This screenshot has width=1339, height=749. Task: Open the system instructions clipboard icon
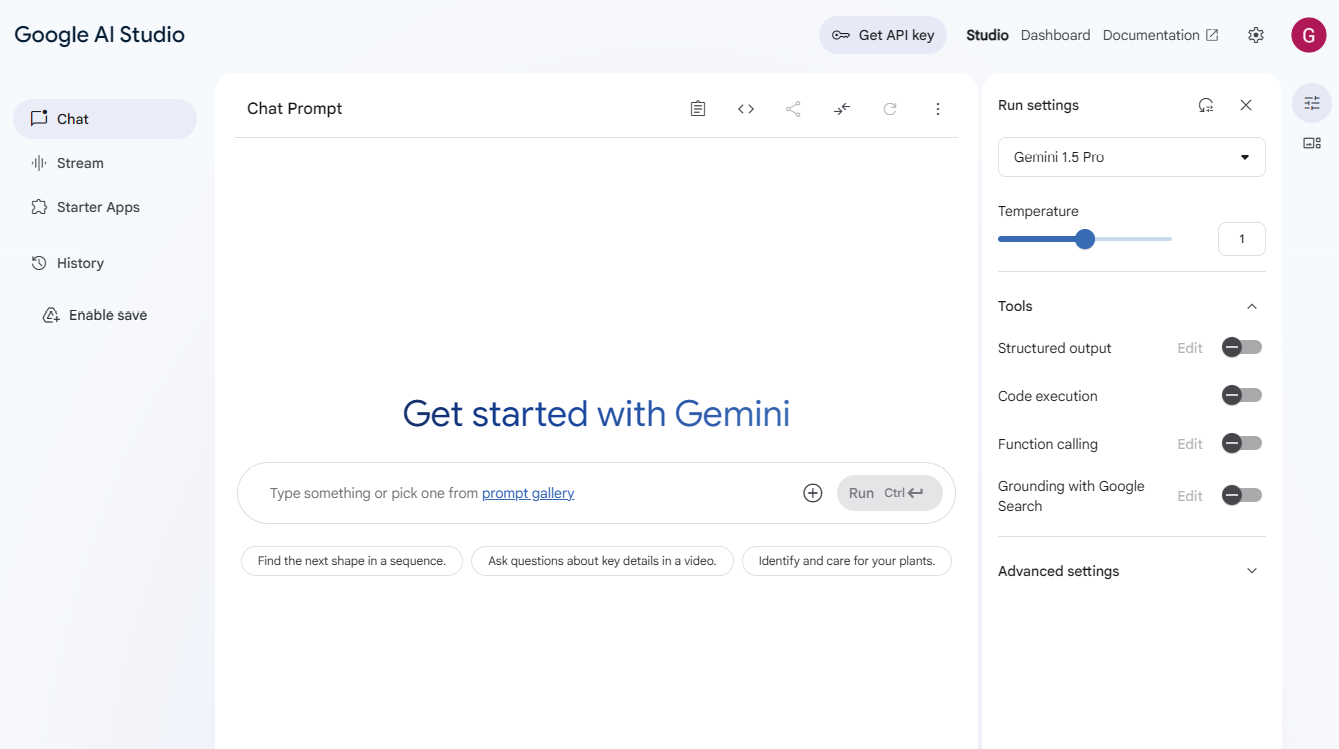pyautogui.click(x=698, y=109)
